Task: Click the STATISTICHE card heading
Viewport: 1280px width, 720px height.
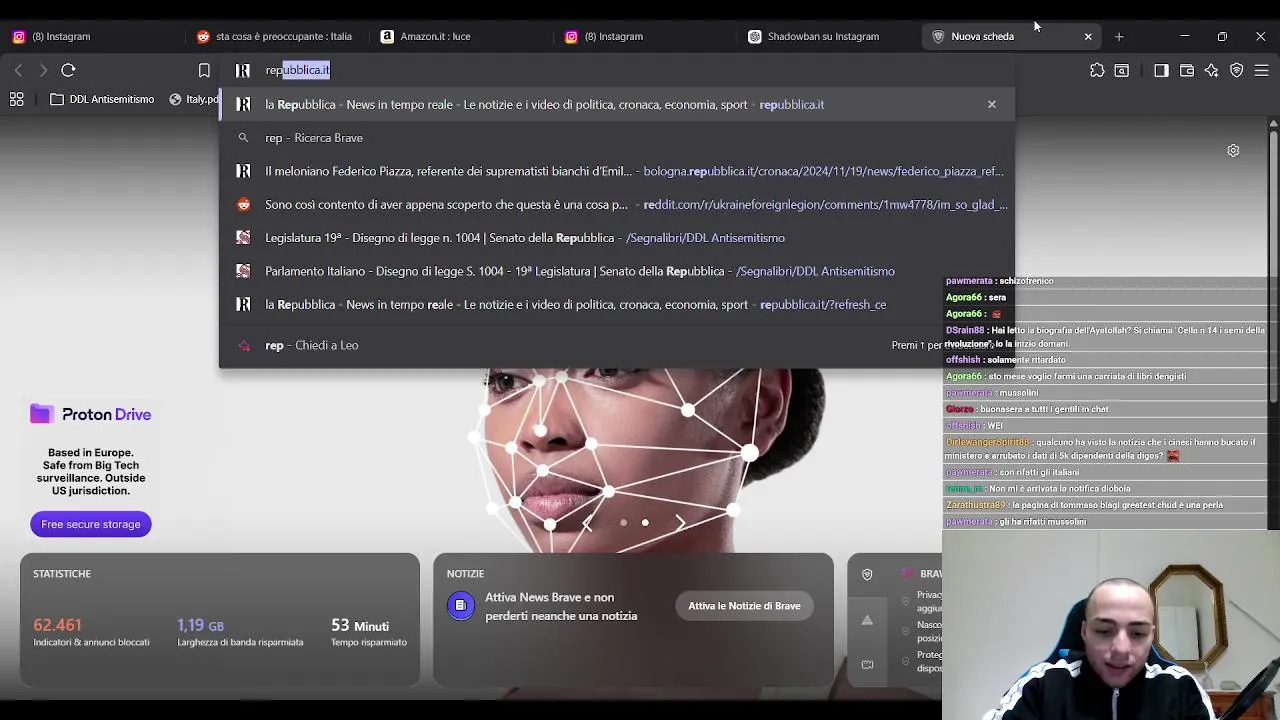Action: 62,574
